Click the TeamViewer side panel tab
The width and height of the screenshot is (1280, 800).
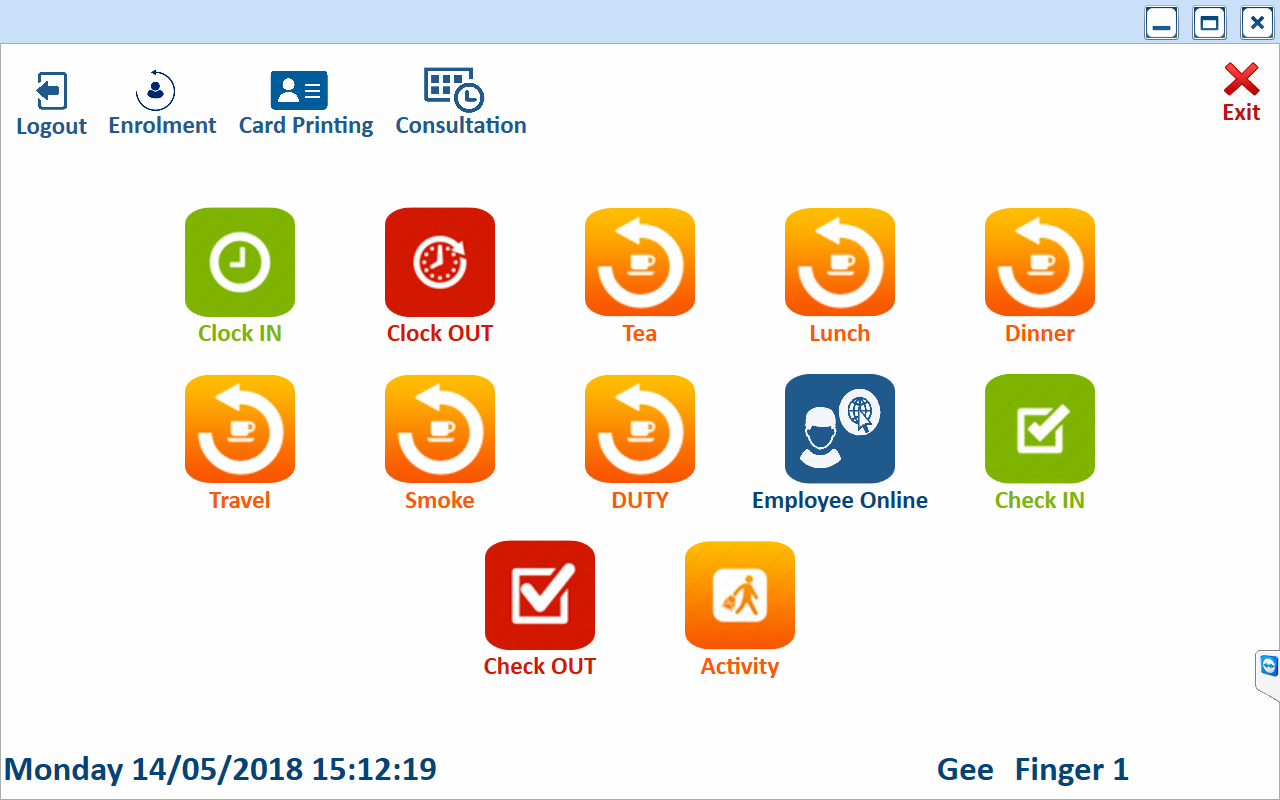[x=1268, y=668]
